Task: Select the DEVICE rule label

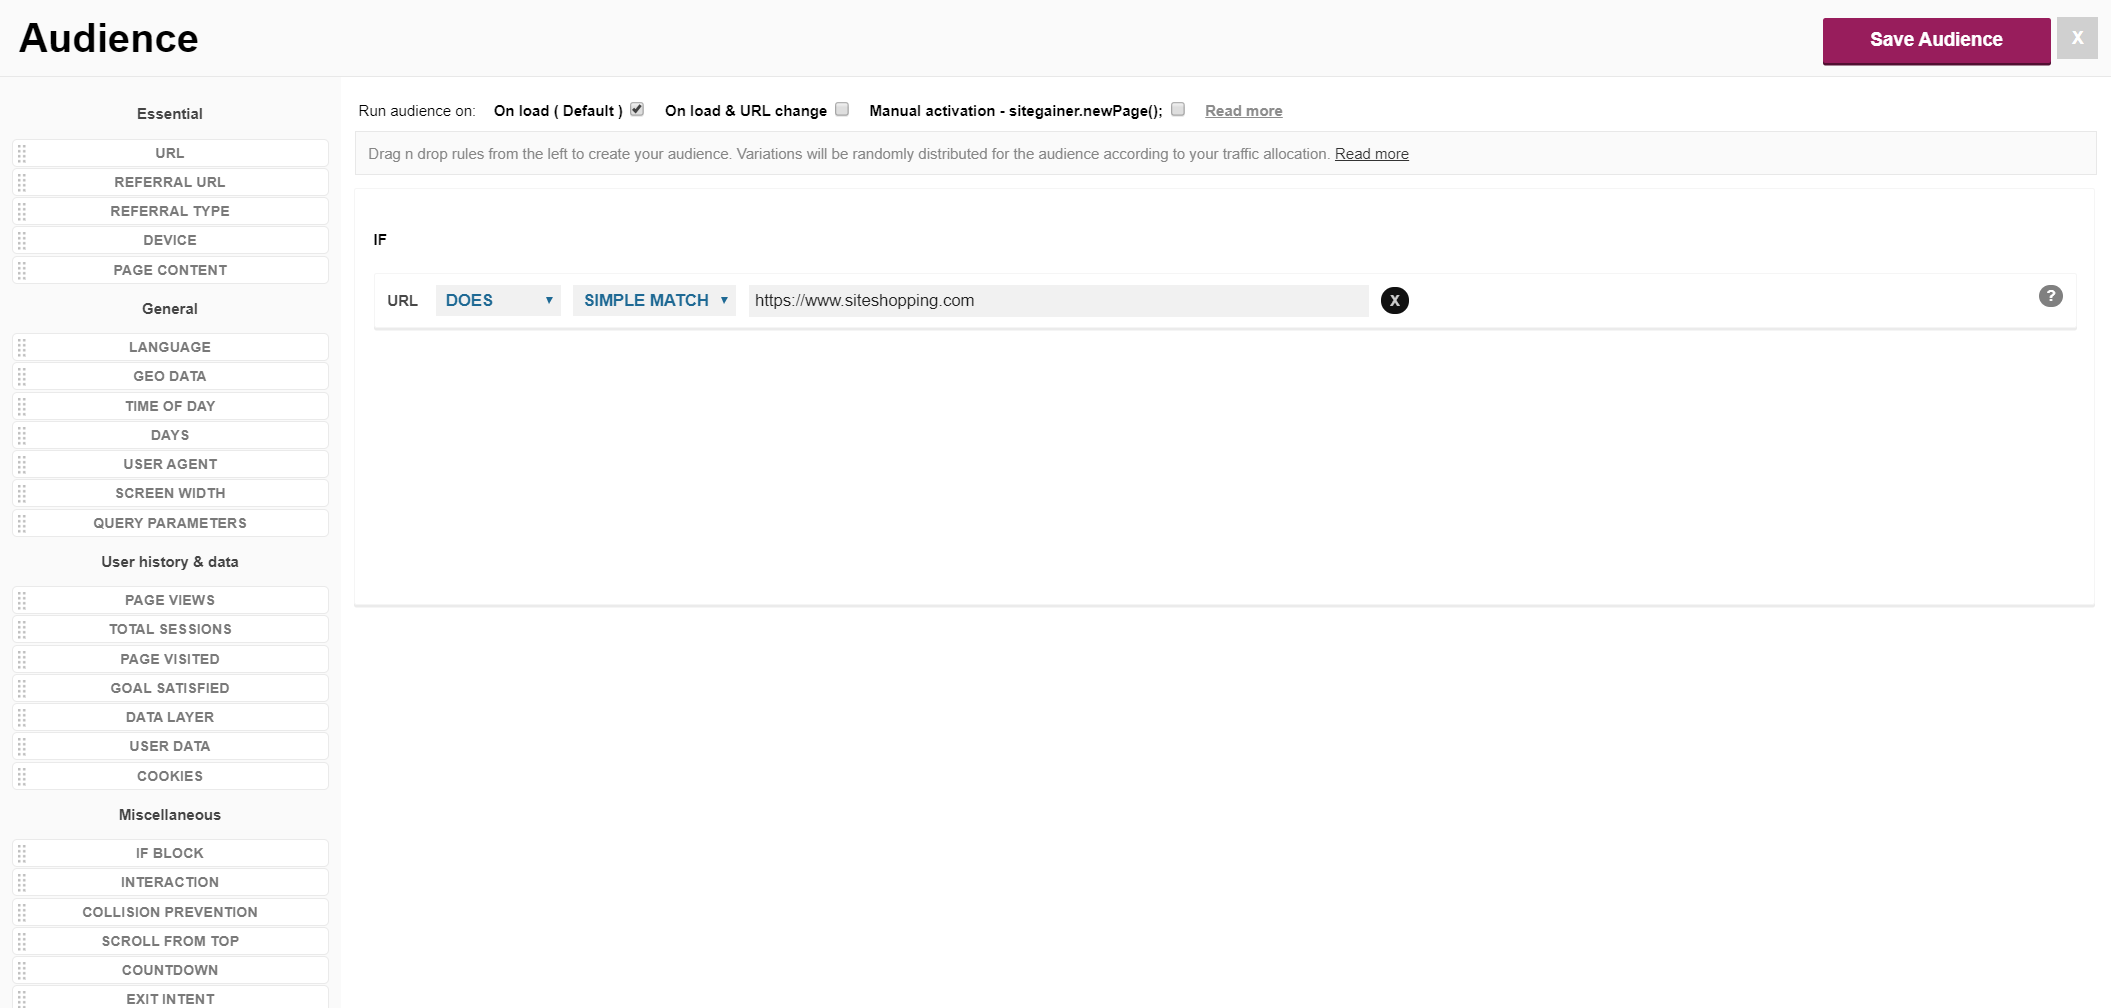Action: tap(170, 240)
